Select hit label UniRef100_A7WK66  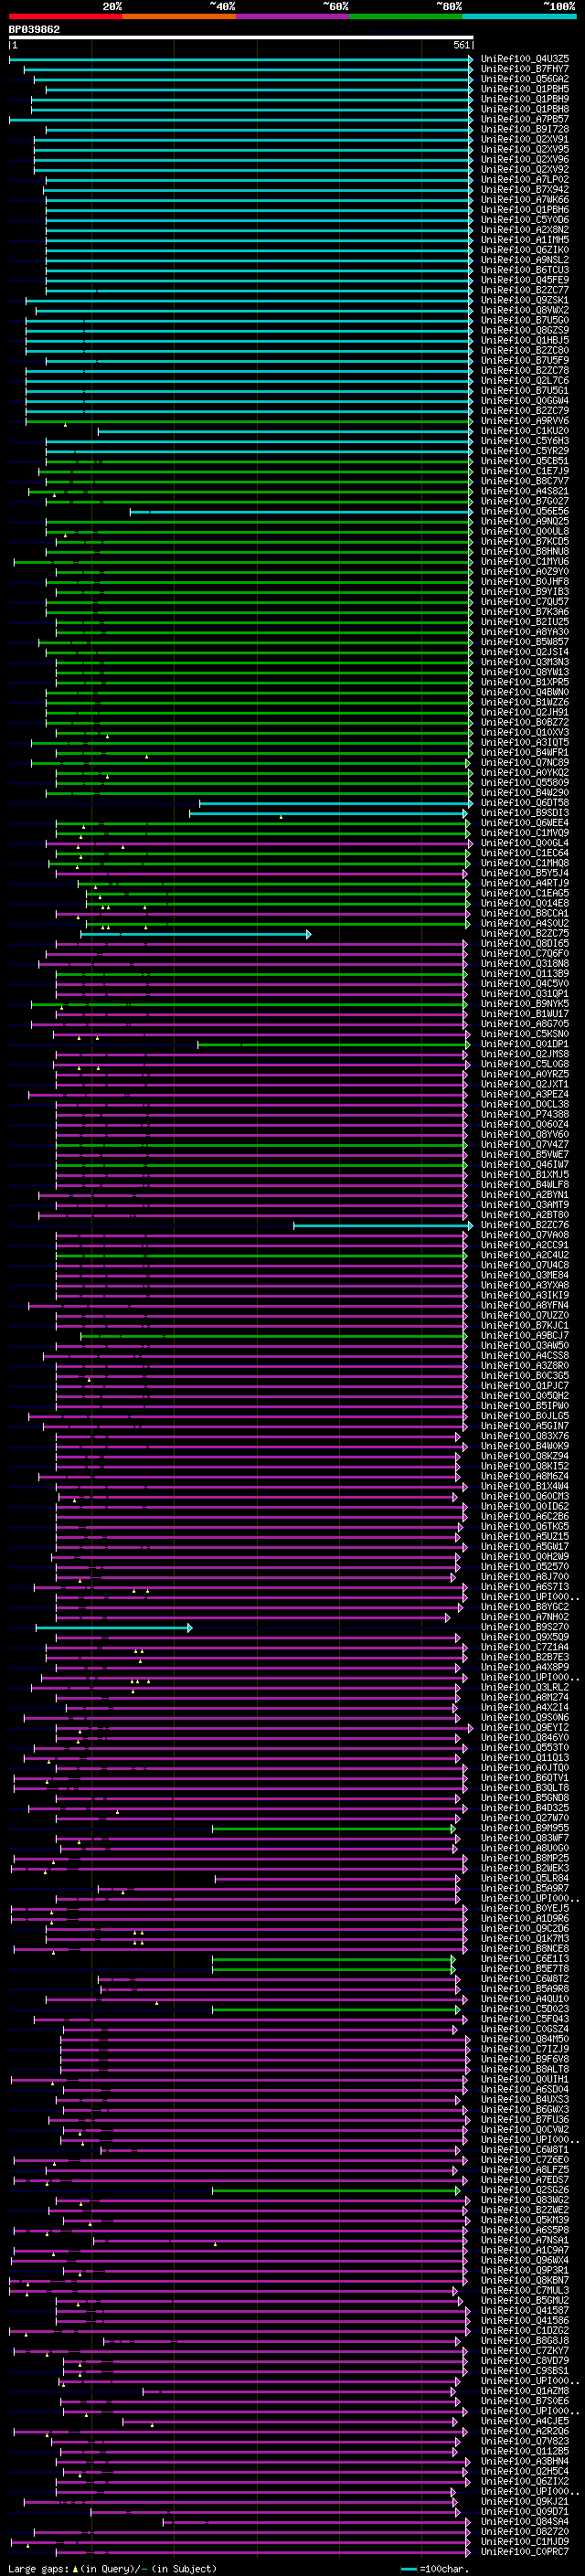coord(525,200)
